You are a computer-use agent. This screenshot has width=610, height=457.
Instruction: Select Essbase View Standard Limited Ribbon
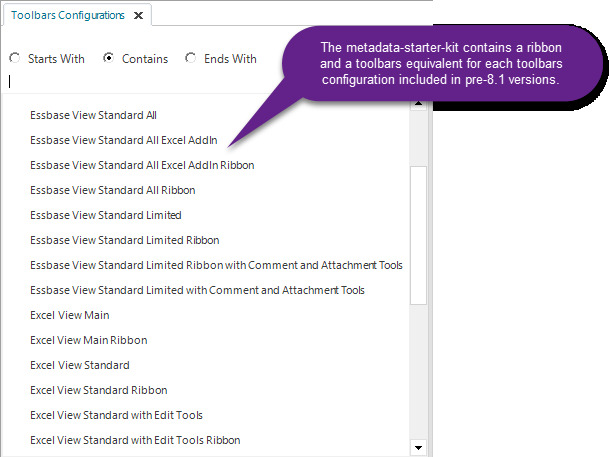(125, 240)
